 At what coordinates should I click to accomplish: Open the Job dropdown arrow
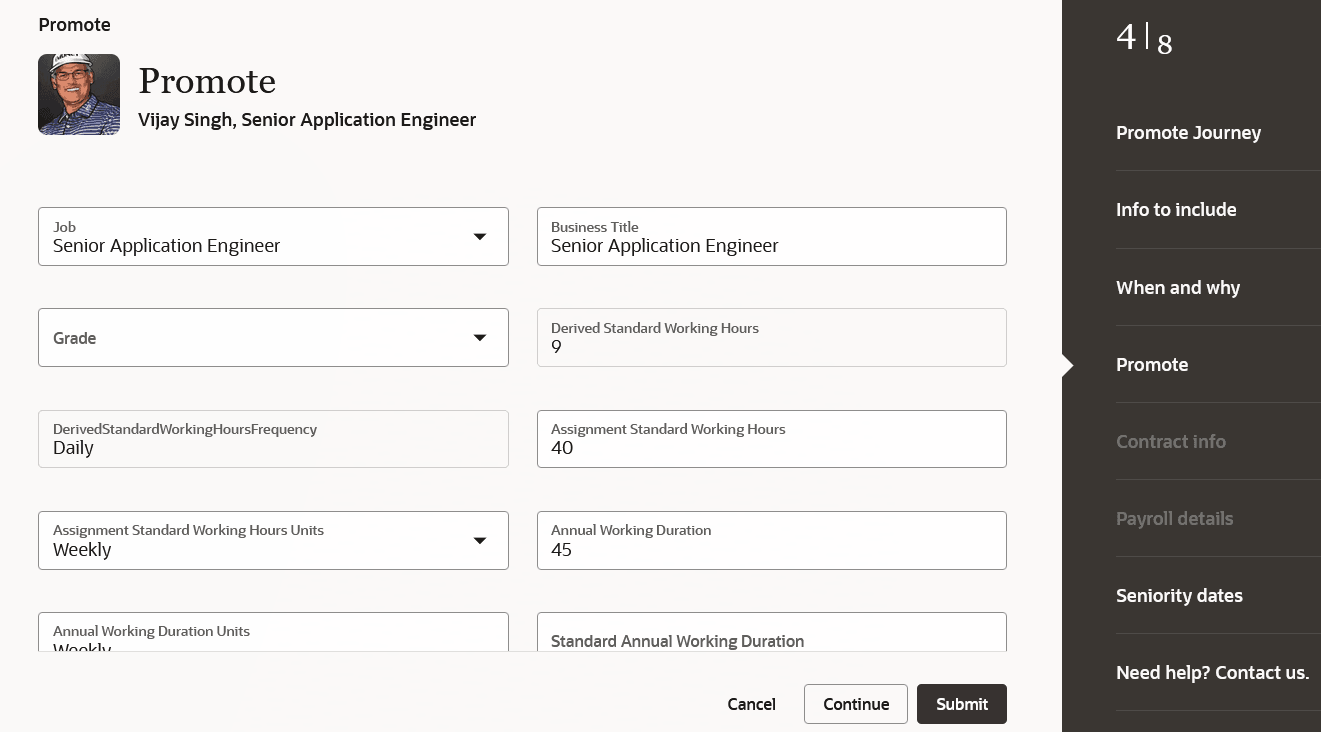coord(480,237)
